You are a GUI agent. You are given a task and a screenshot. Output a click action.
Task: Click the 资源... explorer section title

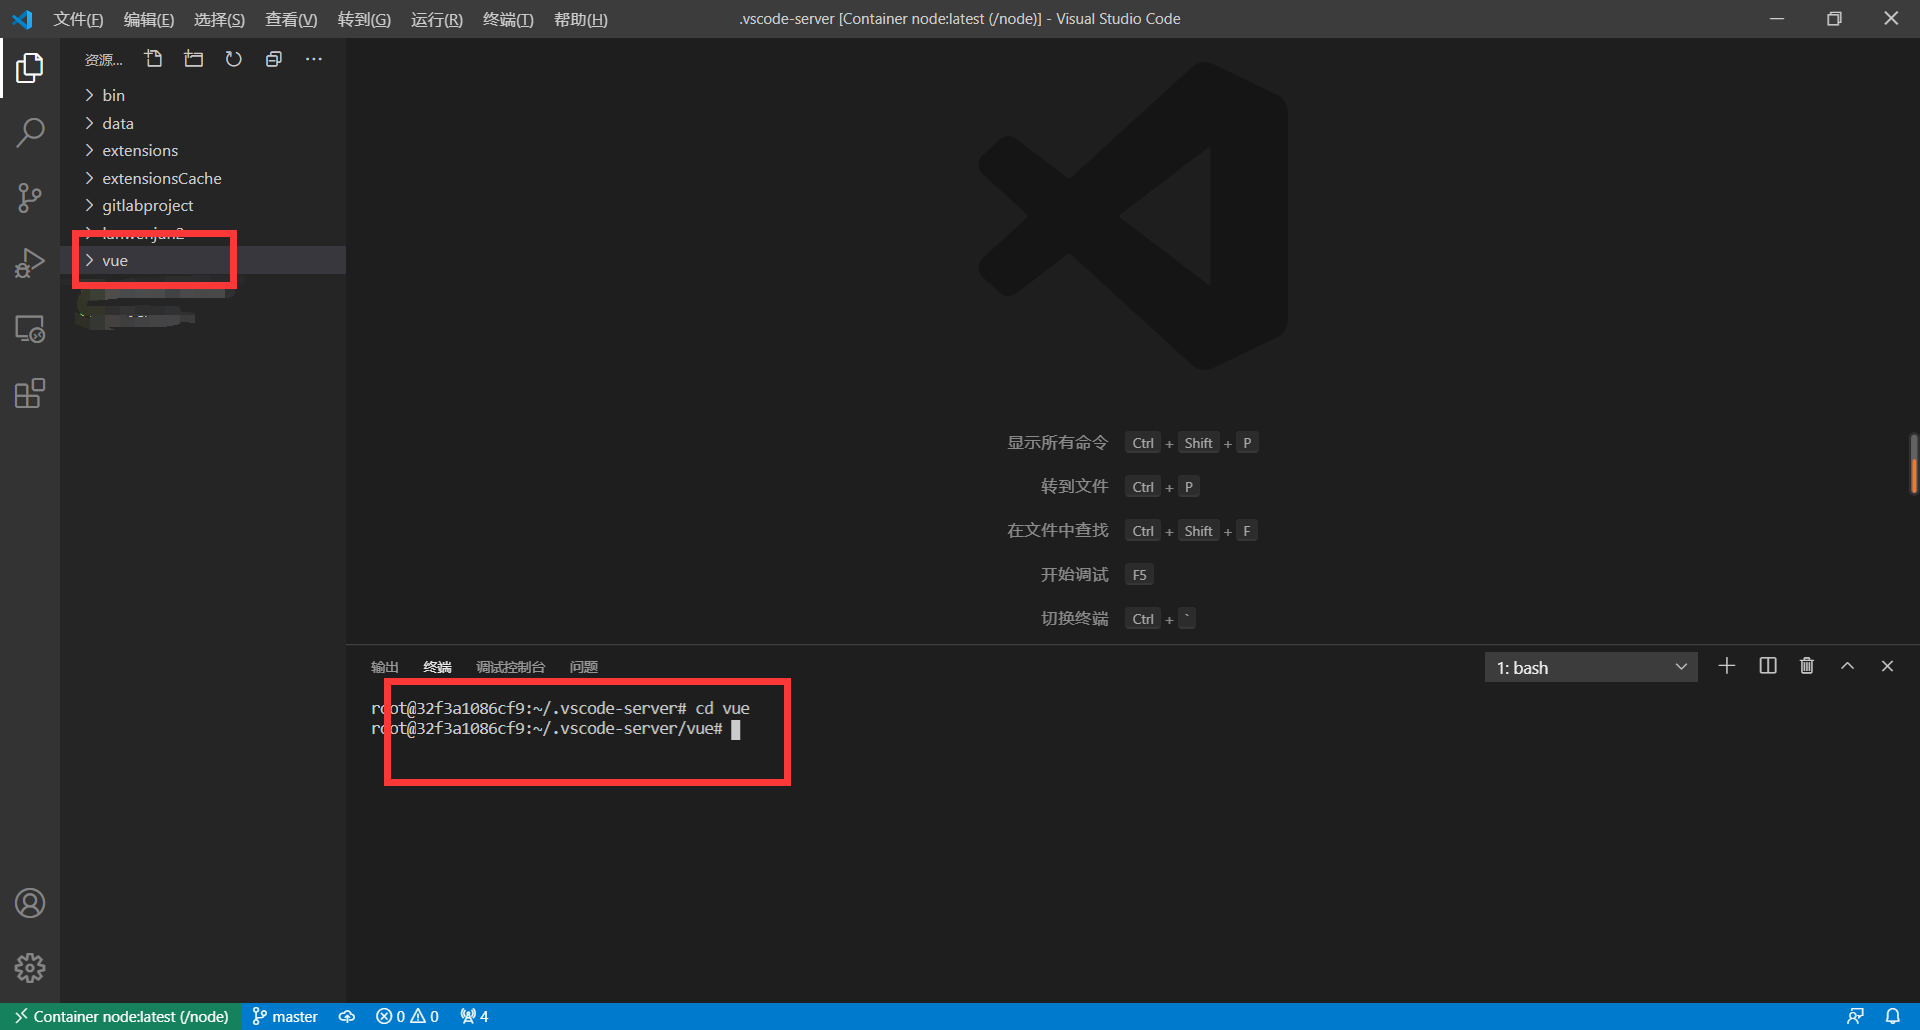[104, 60]
